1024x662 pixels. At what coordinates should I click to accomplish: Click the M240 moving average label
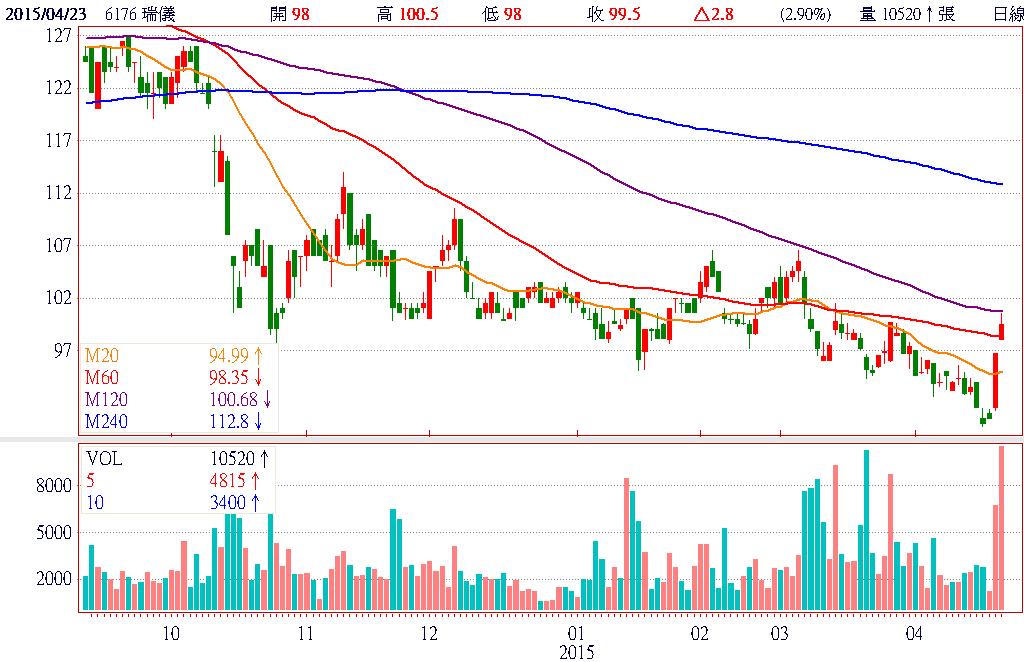coord(106,421)
